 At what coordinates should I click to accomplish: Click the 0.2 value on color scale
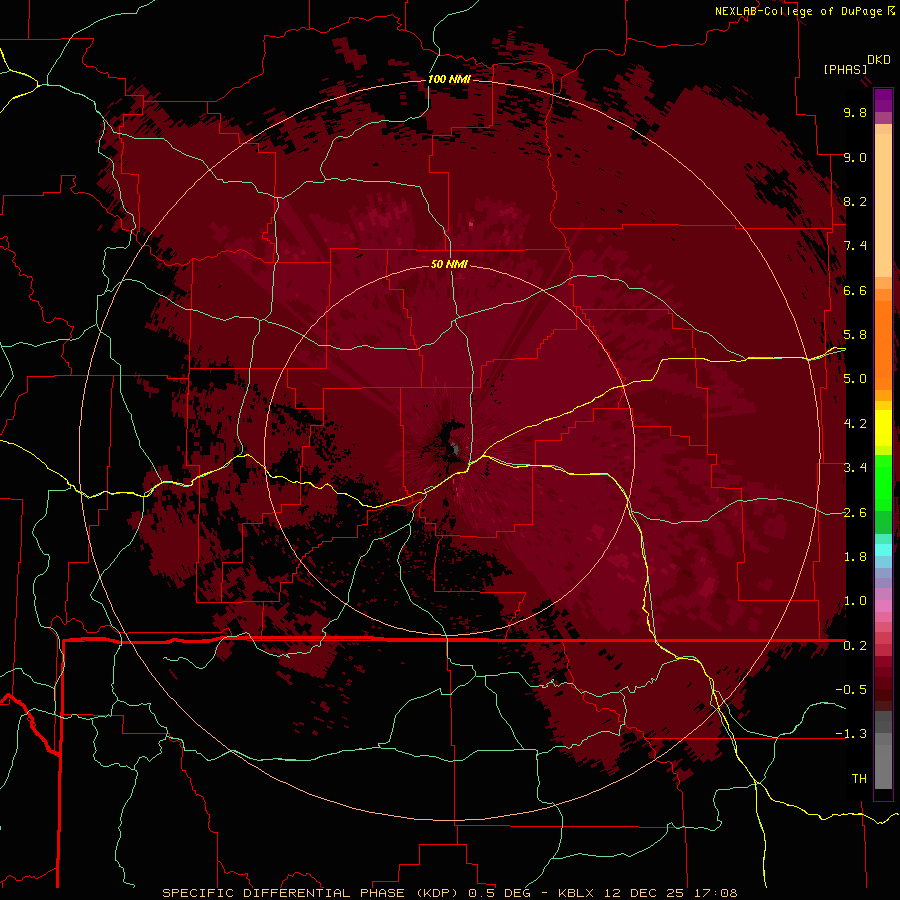[855, 646]
